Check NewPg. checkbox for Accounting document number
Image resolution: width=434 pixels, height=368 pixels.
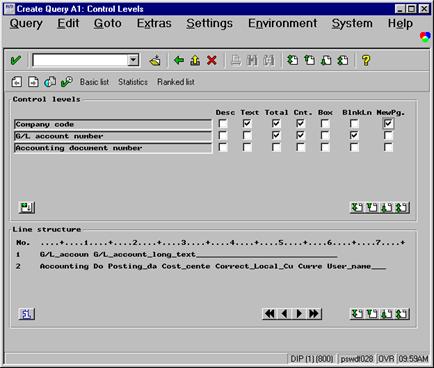point(388,147)
